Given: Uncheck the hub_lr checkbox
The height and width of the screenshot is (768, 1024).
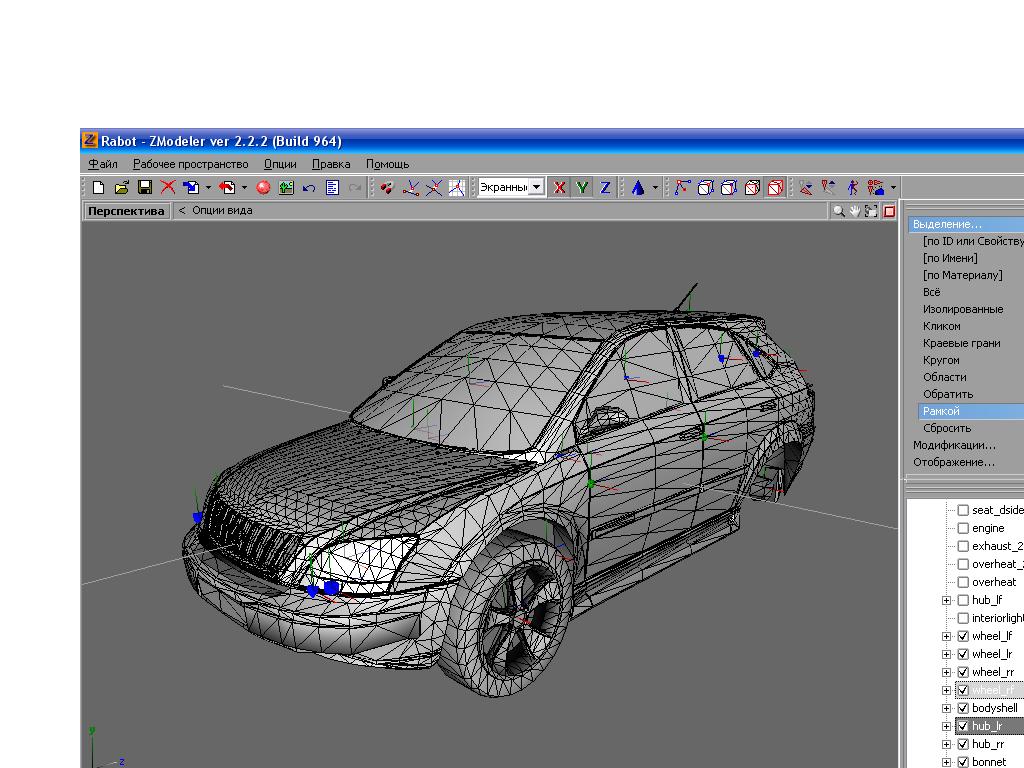Looking at the screenshot, I should [x=963, y=726].
